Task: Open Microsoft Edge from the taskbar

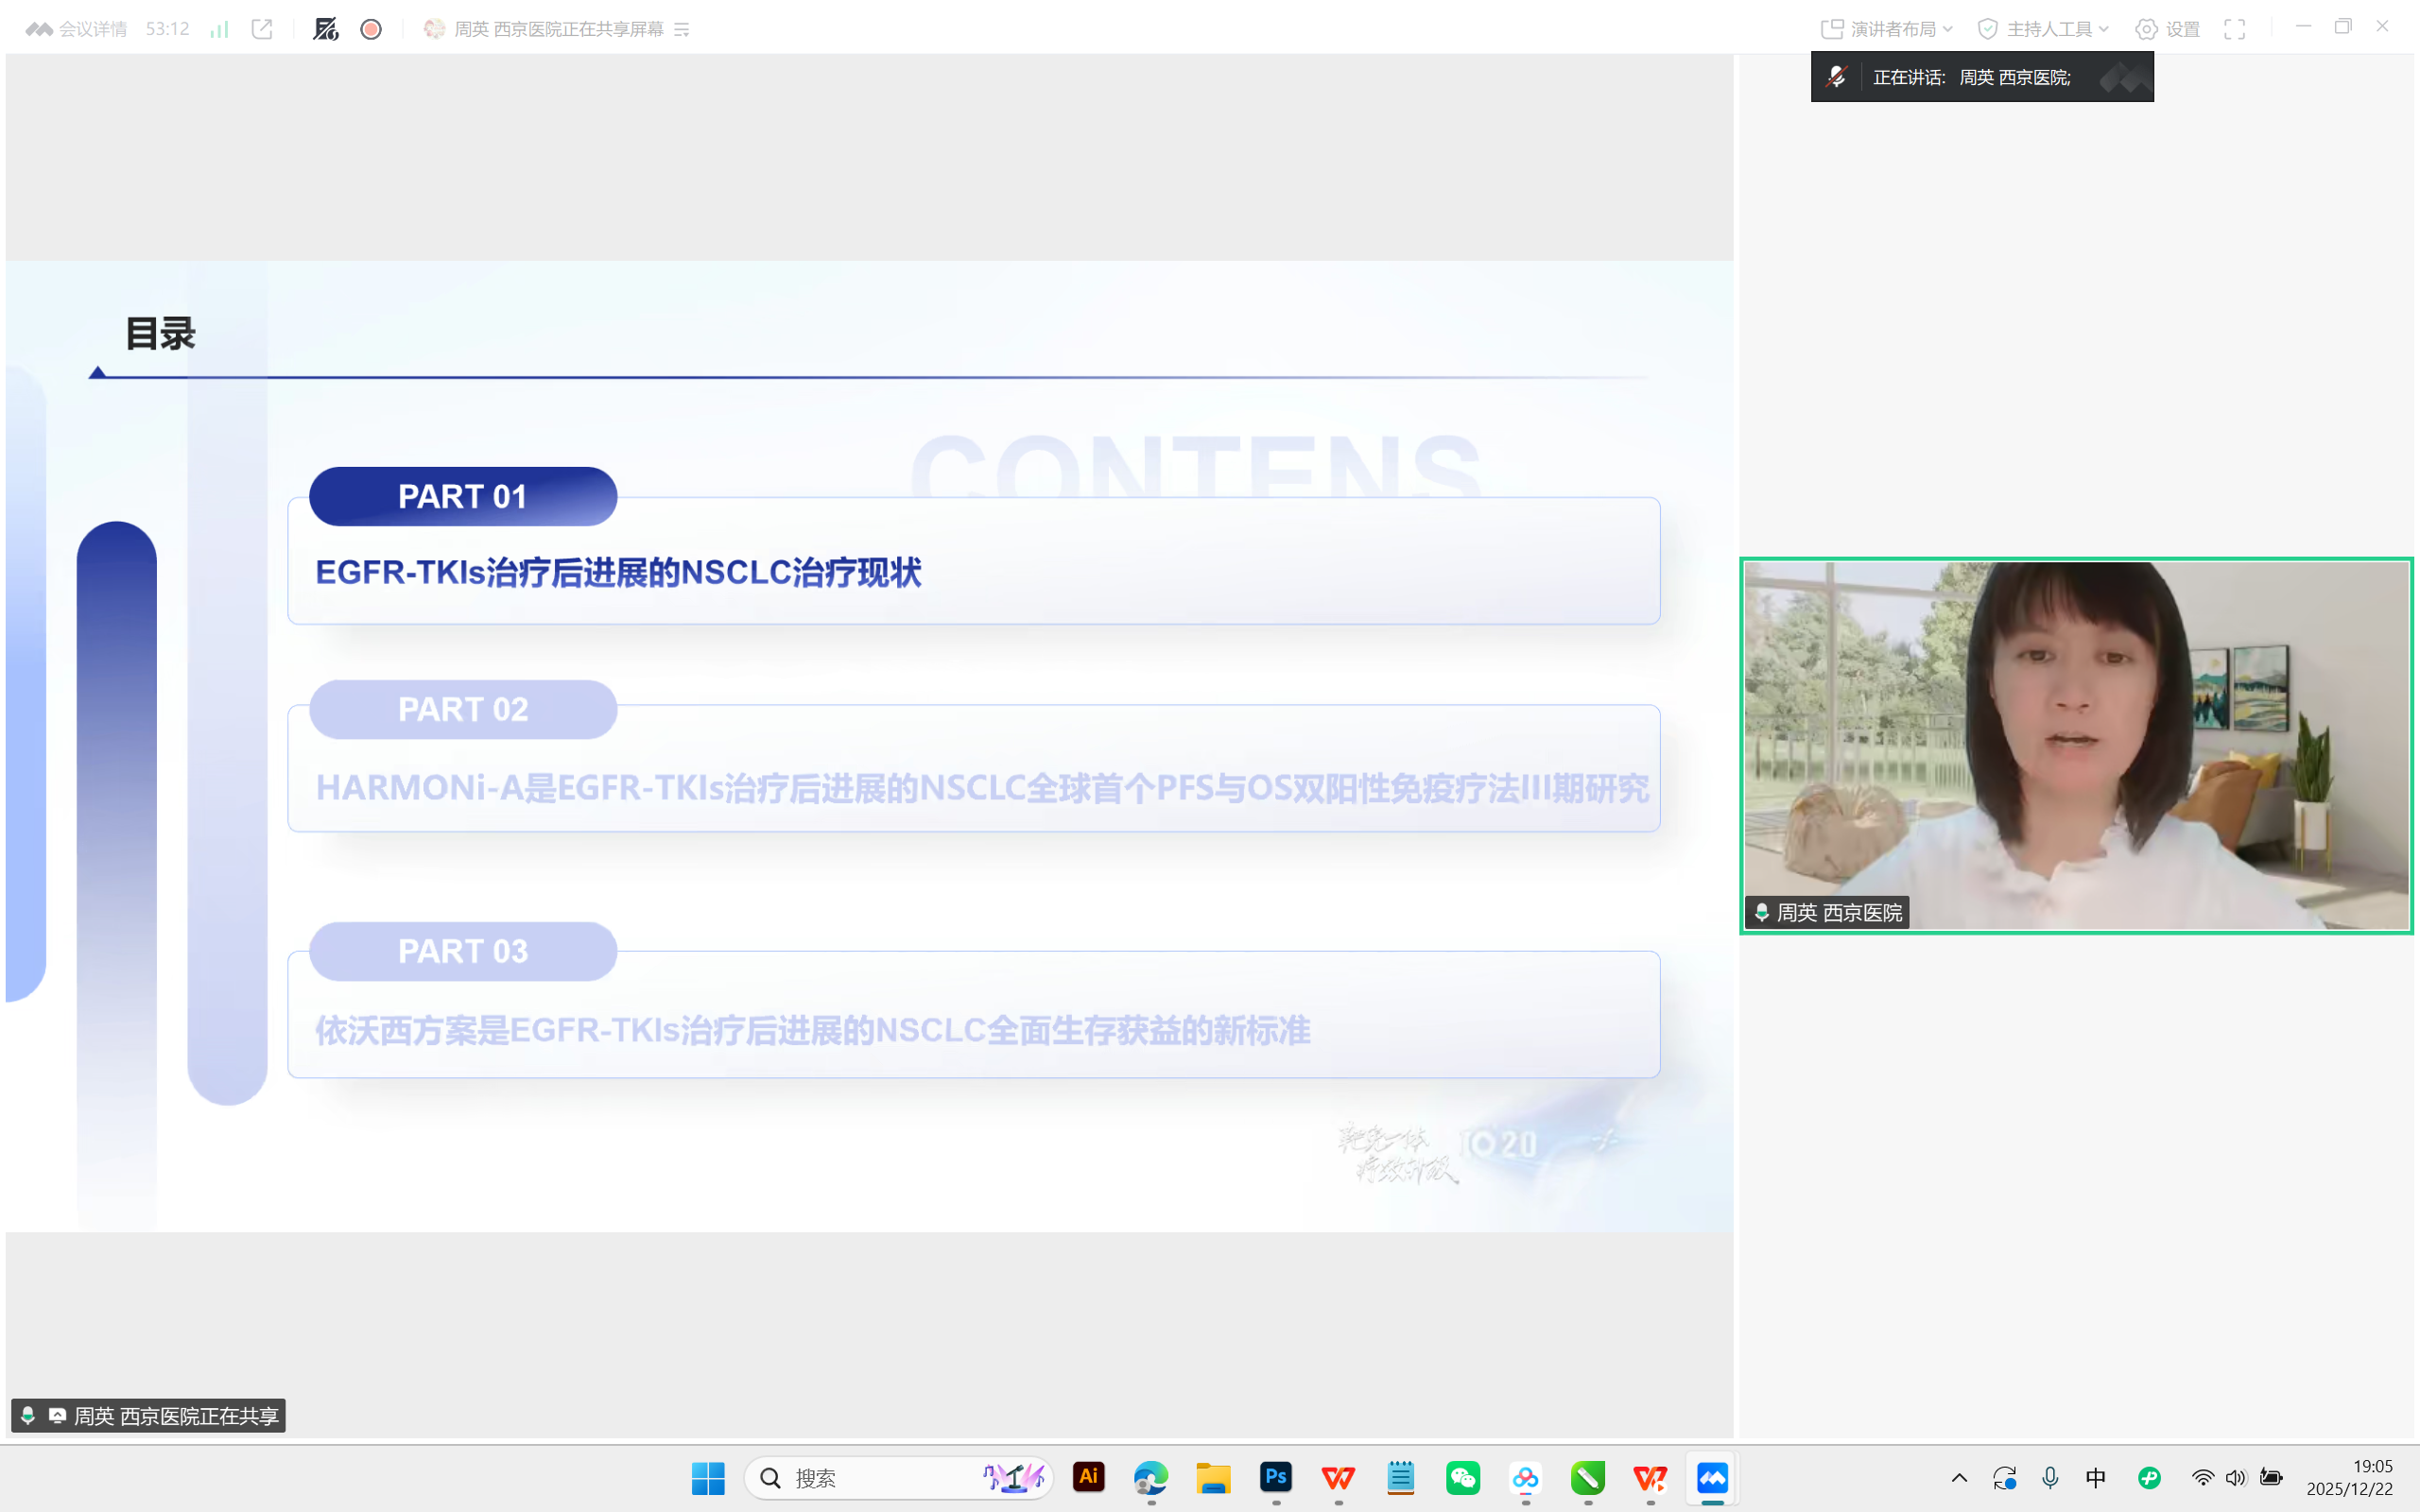Action: (1151, 1477)
